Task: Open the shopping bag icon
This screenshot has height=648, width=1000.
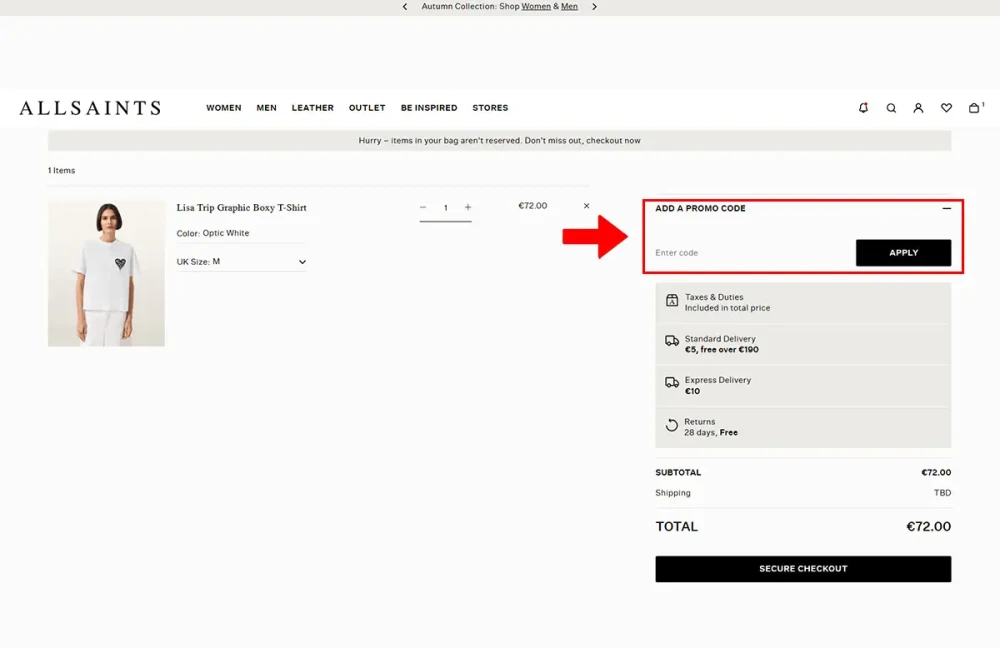Action: point(974,108)
